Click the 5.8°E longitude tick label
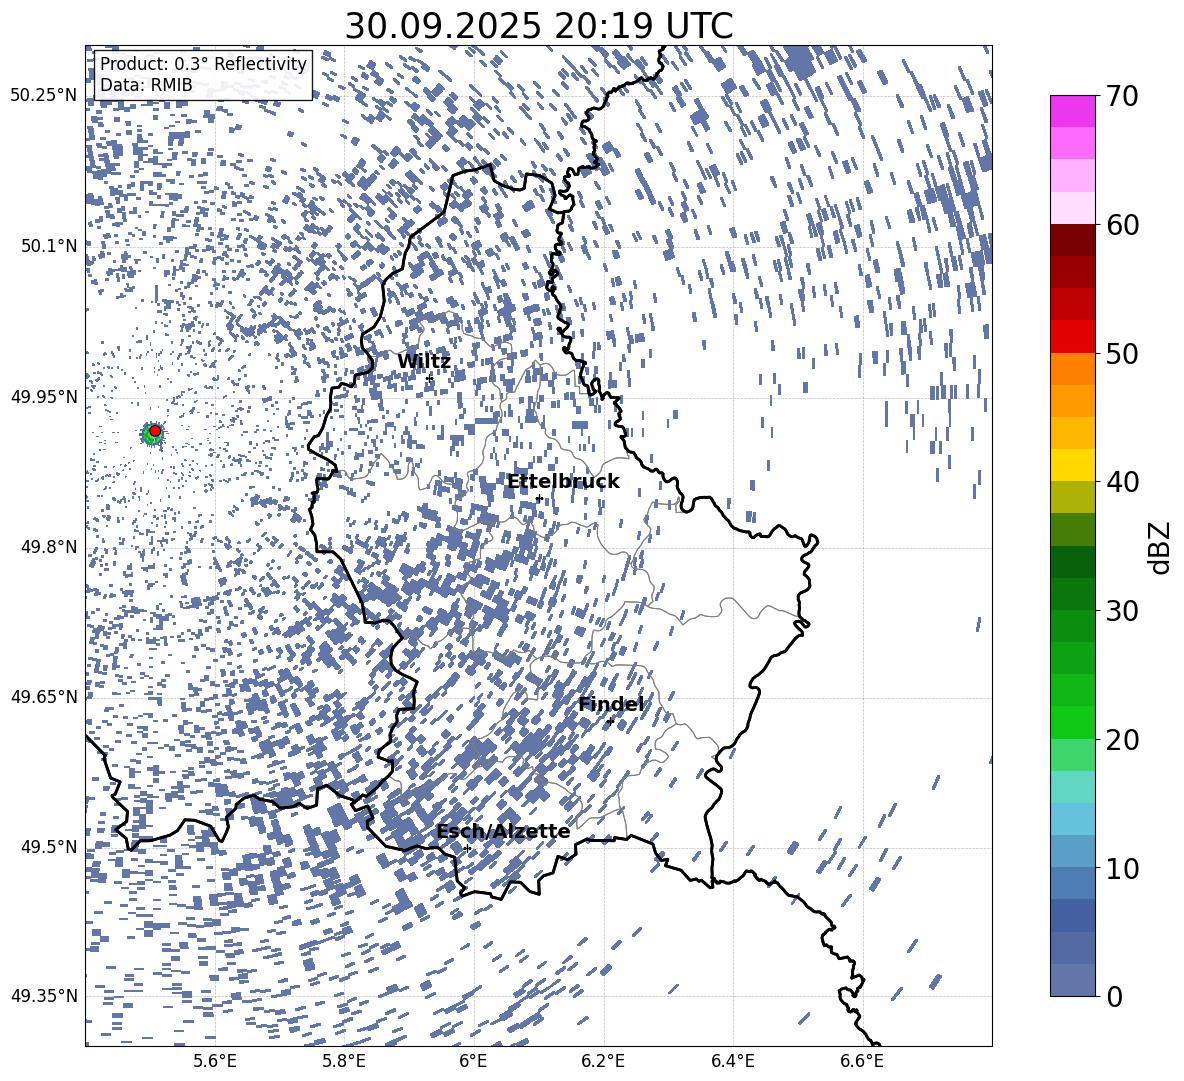This screenshot has width=1184, height=1081. 344,1061
